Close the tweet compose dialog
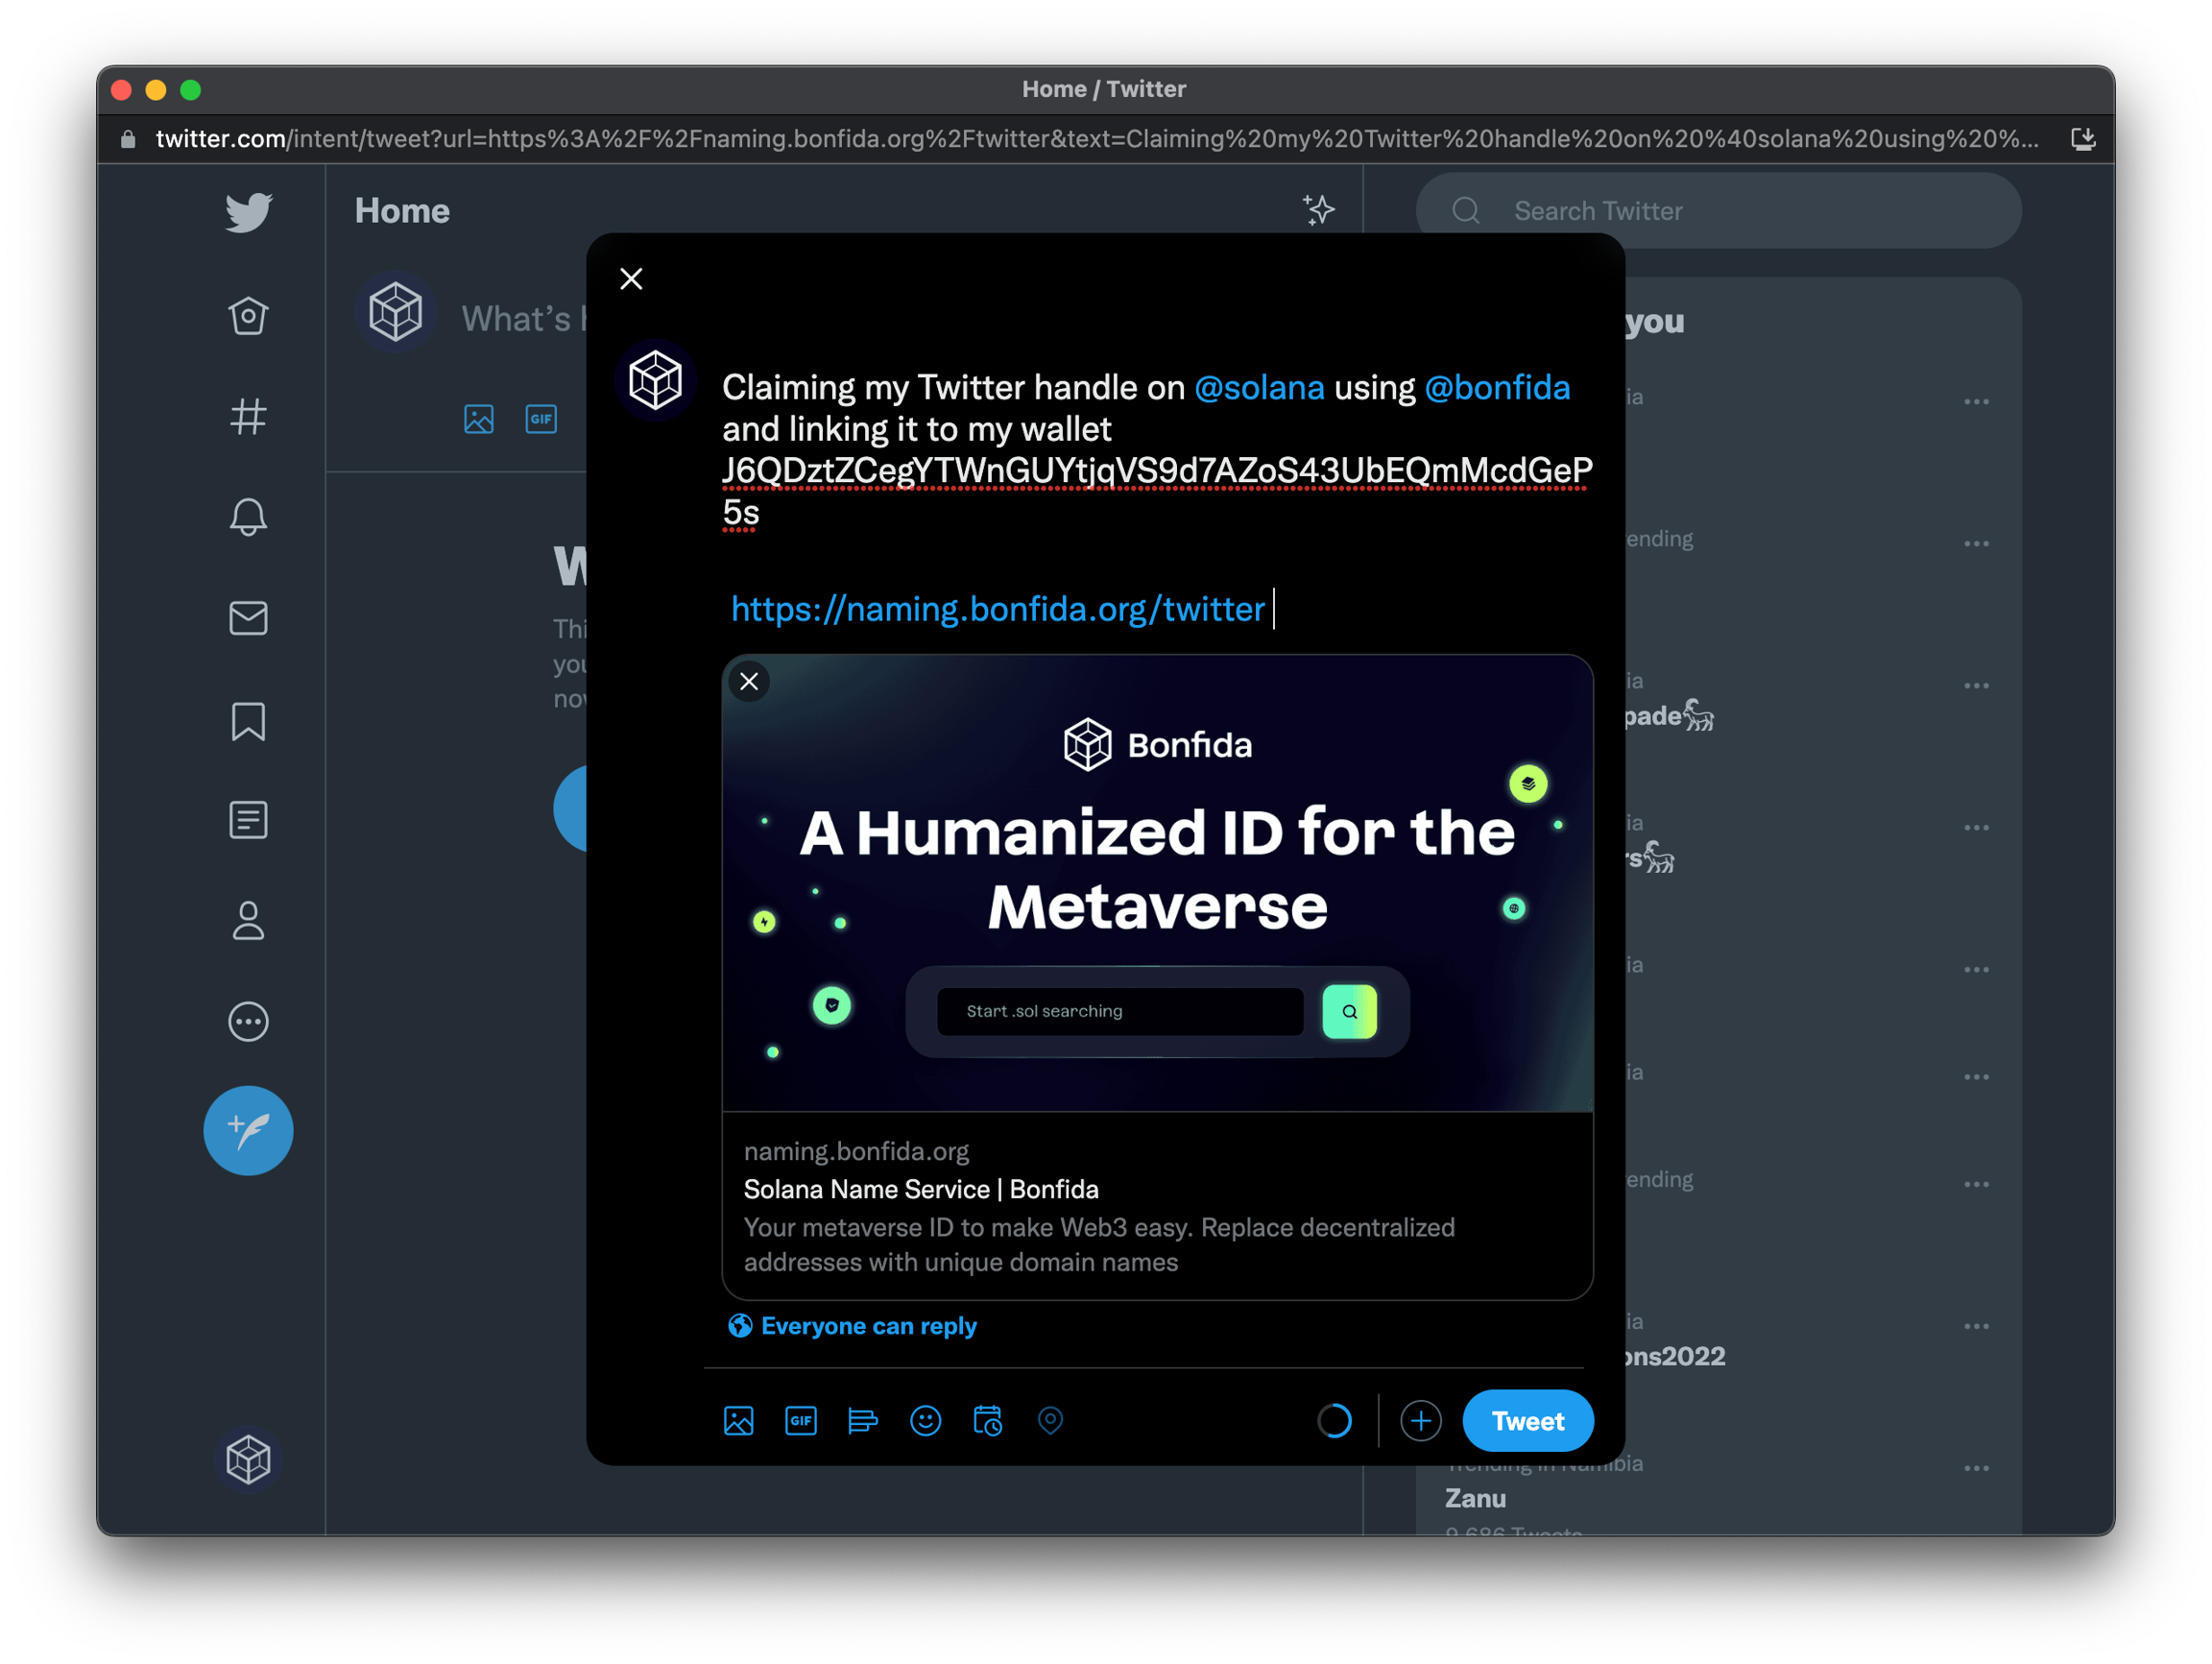This screenshot has height=1664, width=2212. (x=631, y=279)
